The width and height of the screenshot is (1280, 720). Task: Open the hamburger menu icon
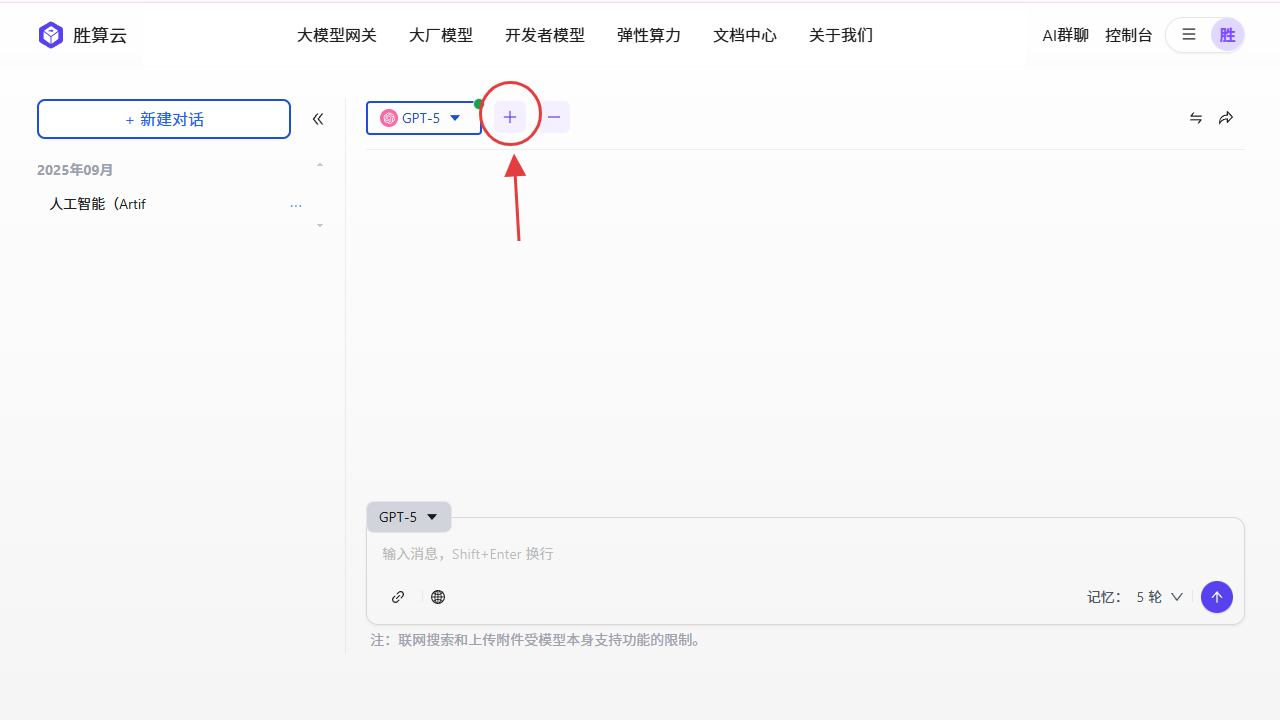click(x=1189, y=35)
